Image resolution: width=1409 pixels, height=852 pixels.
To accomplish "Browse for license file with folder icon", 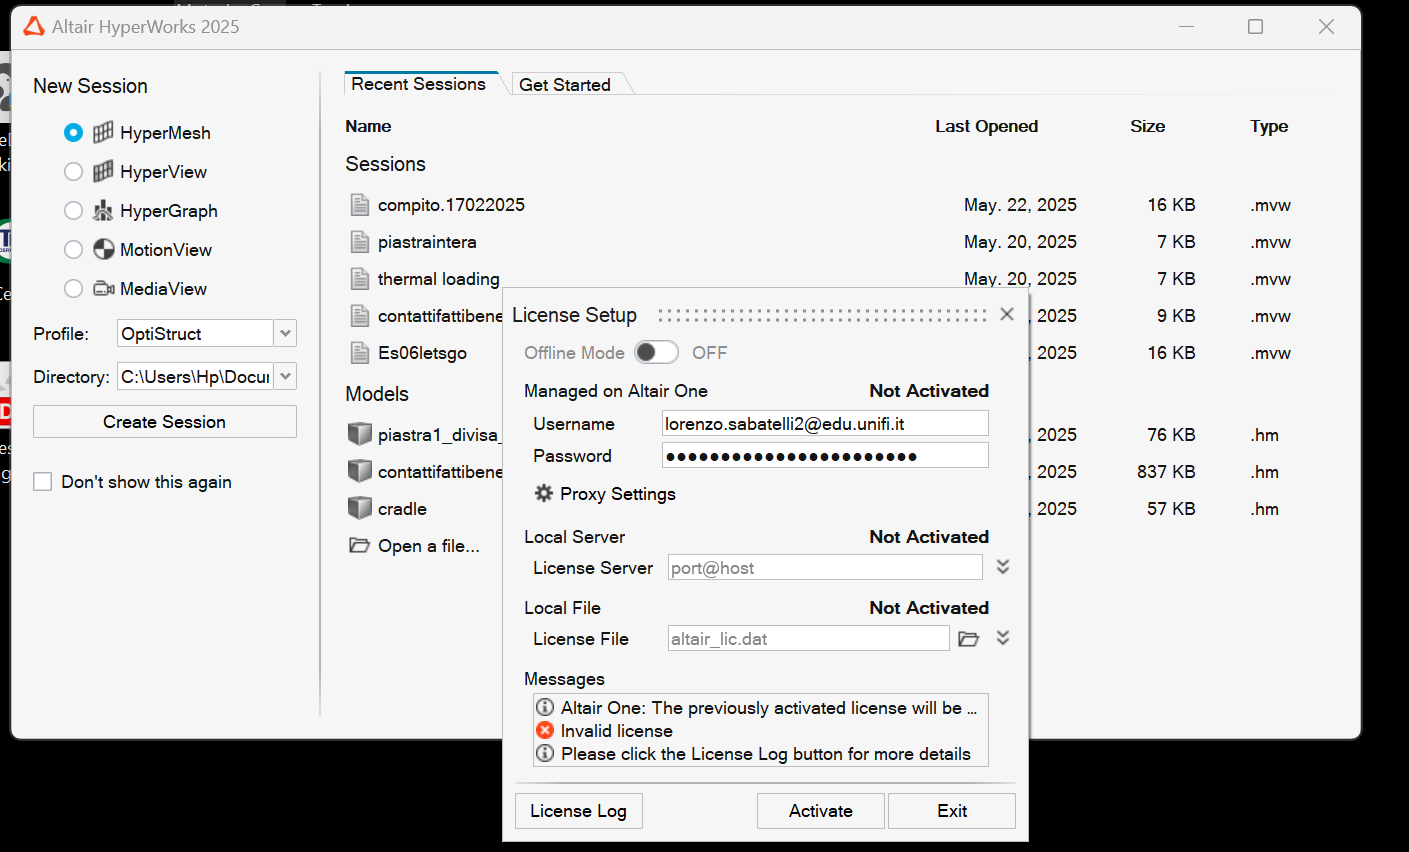I will [x=969, y=638].
